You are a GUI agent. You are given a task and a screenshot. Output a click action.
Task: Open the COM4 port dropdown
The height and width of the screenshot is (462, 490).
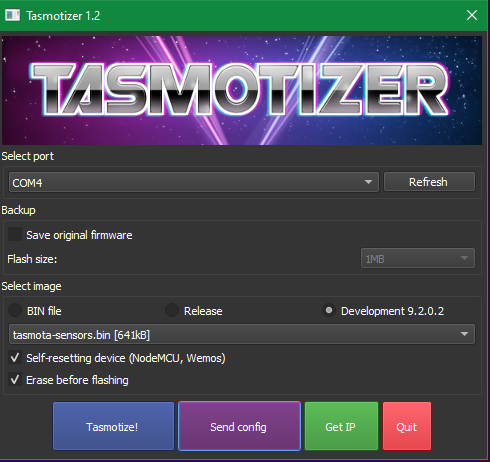[194, 182]
